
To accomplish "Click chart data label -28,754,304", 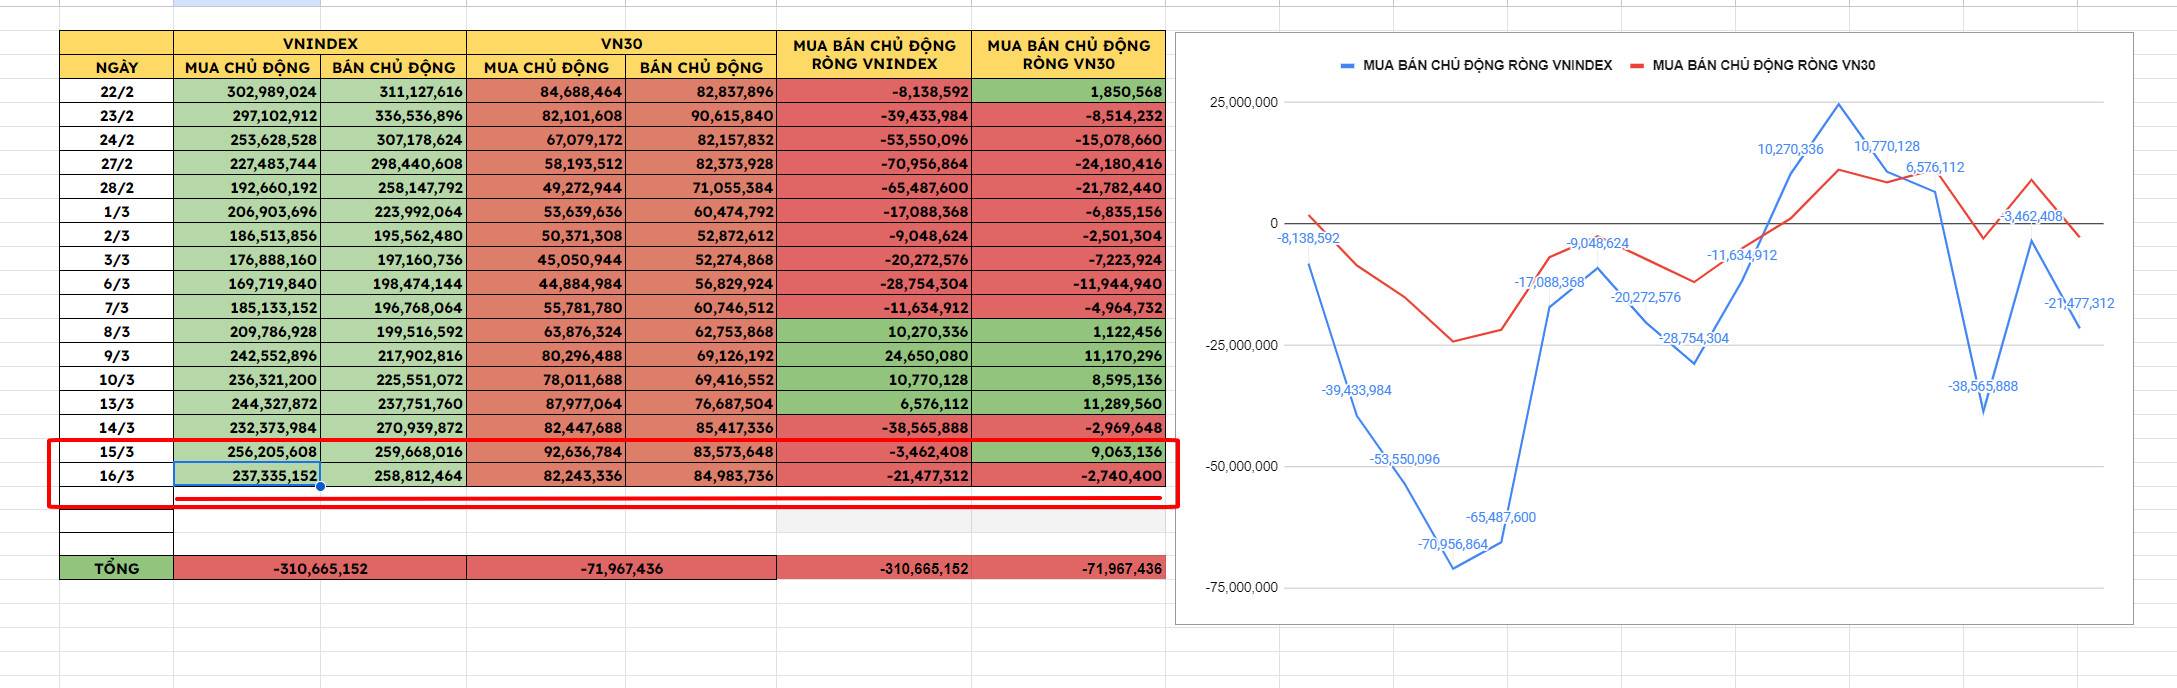I will tap(1694, 338).
